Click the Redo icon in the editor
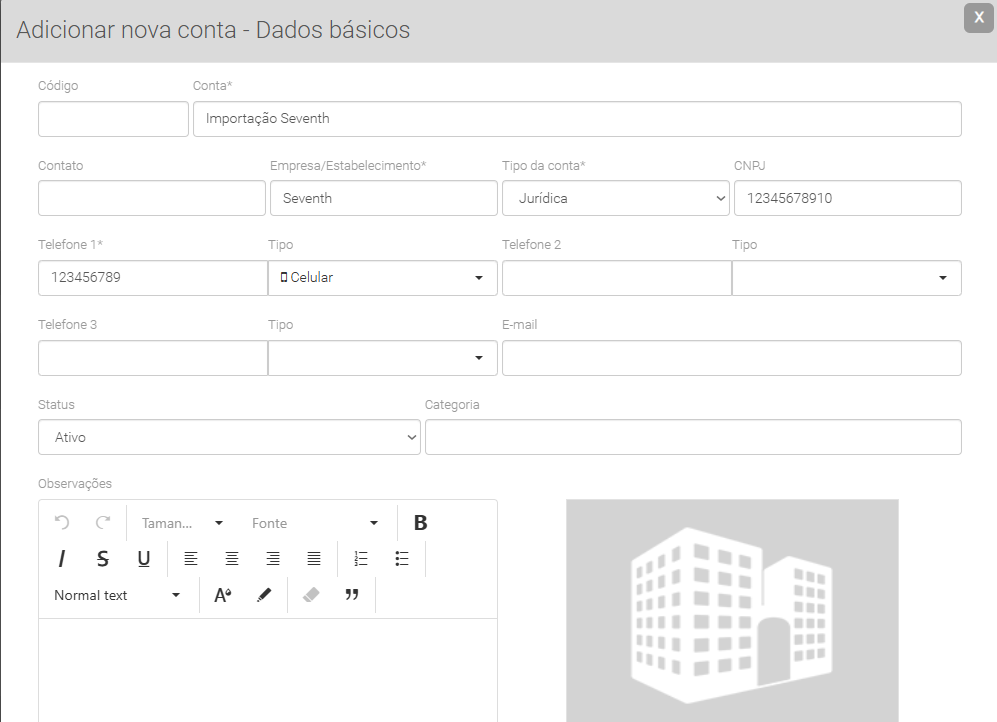Screen dimensions: 997x722 click(x=103, y=523)
